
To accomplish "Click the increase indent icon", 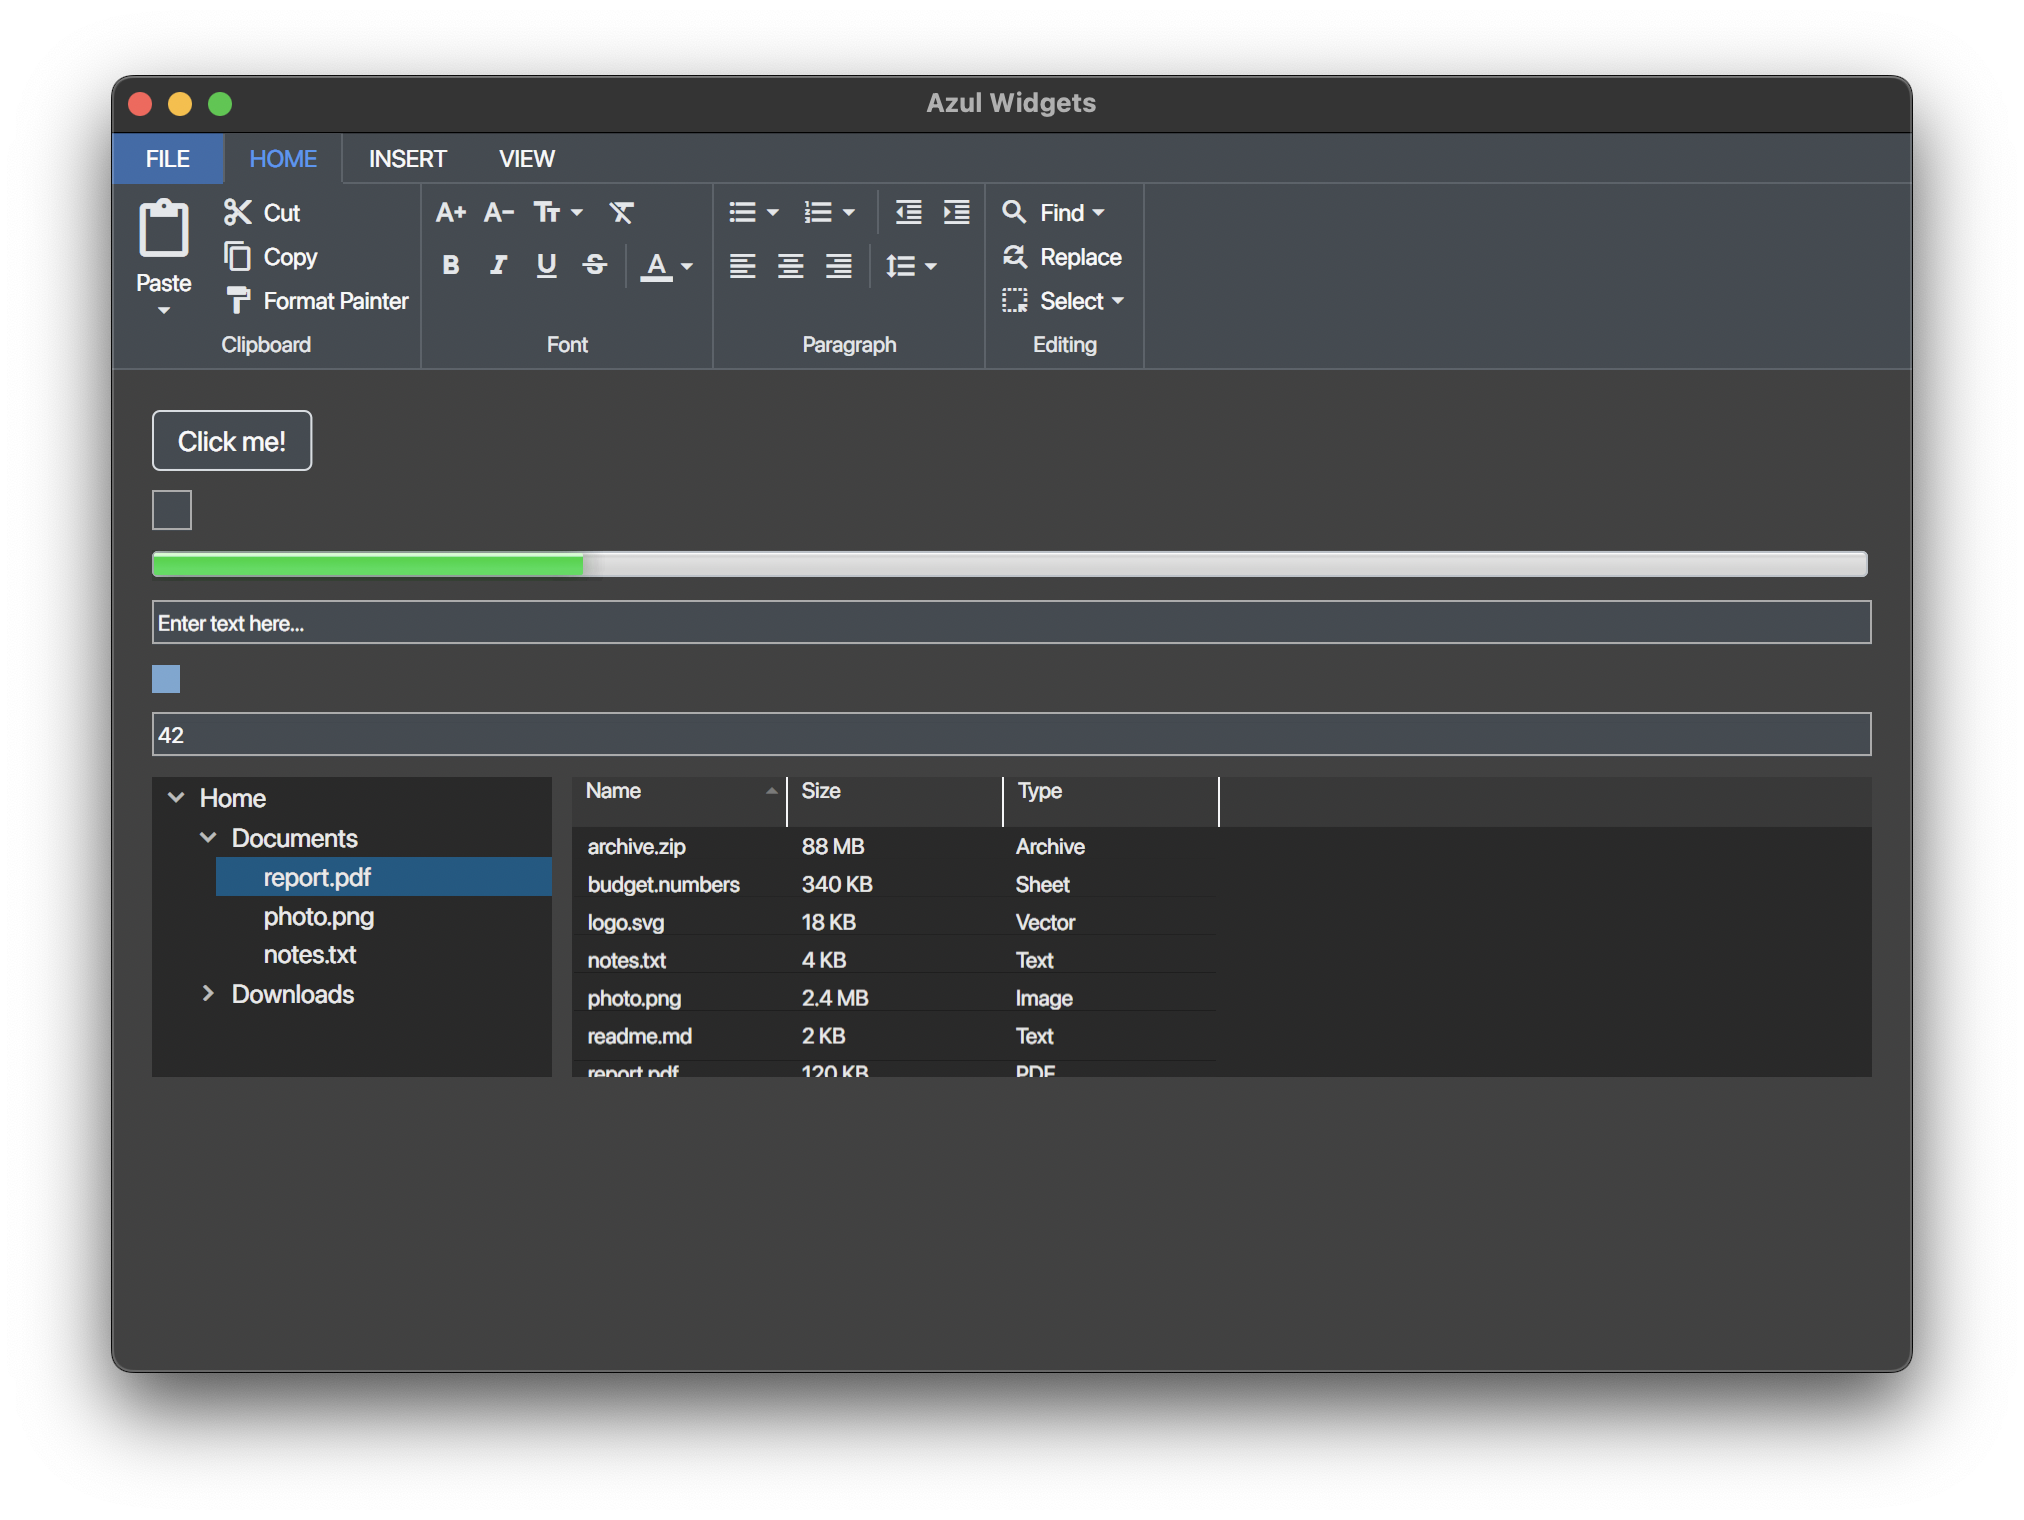I will click(957, 212).
